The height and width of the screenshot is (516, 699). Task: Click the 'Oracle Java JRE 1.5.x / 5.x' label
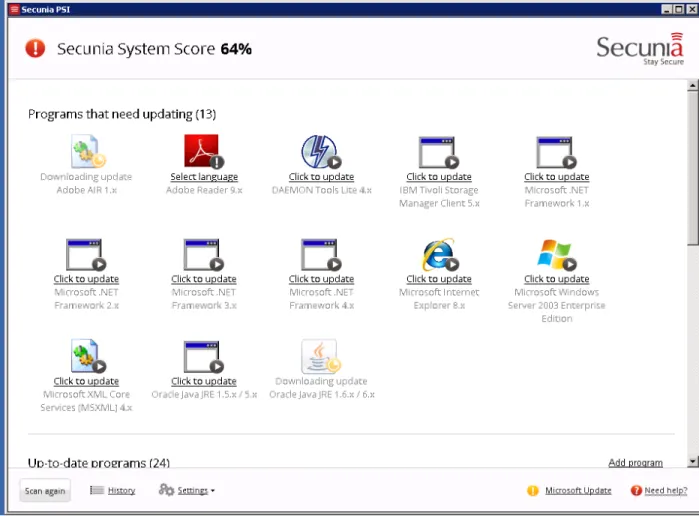pos(204,394)
